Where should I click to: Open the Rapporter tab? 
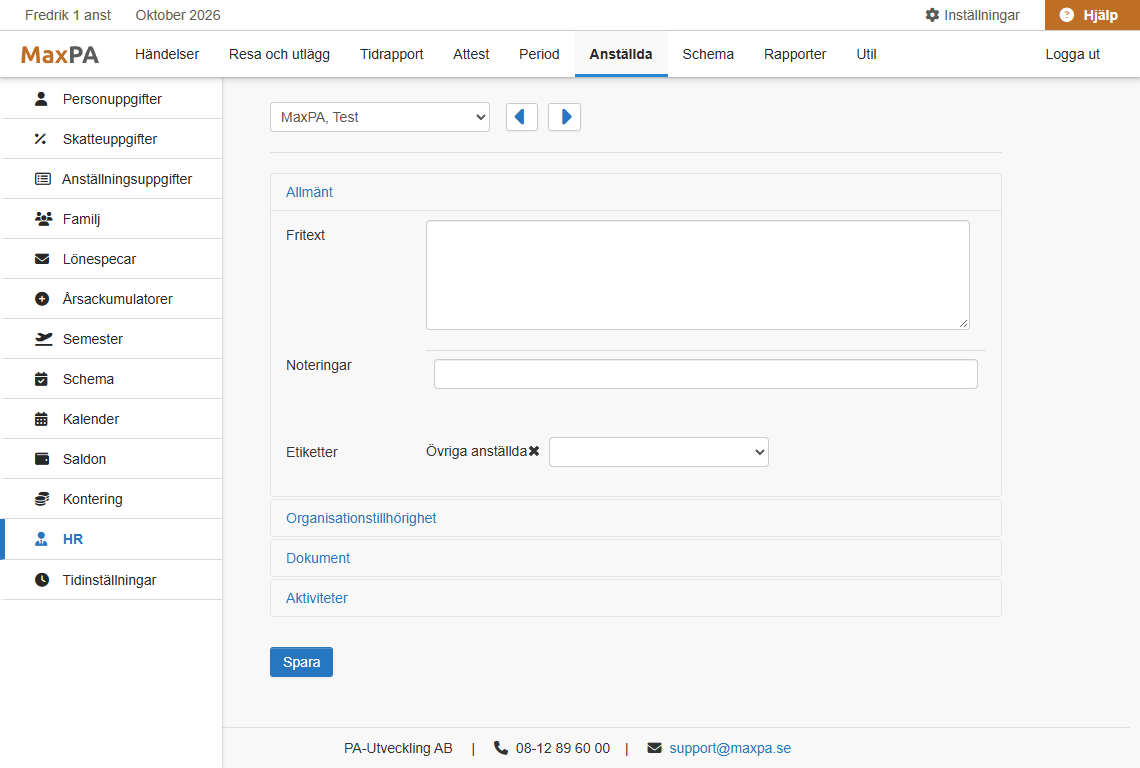point(795,55)
